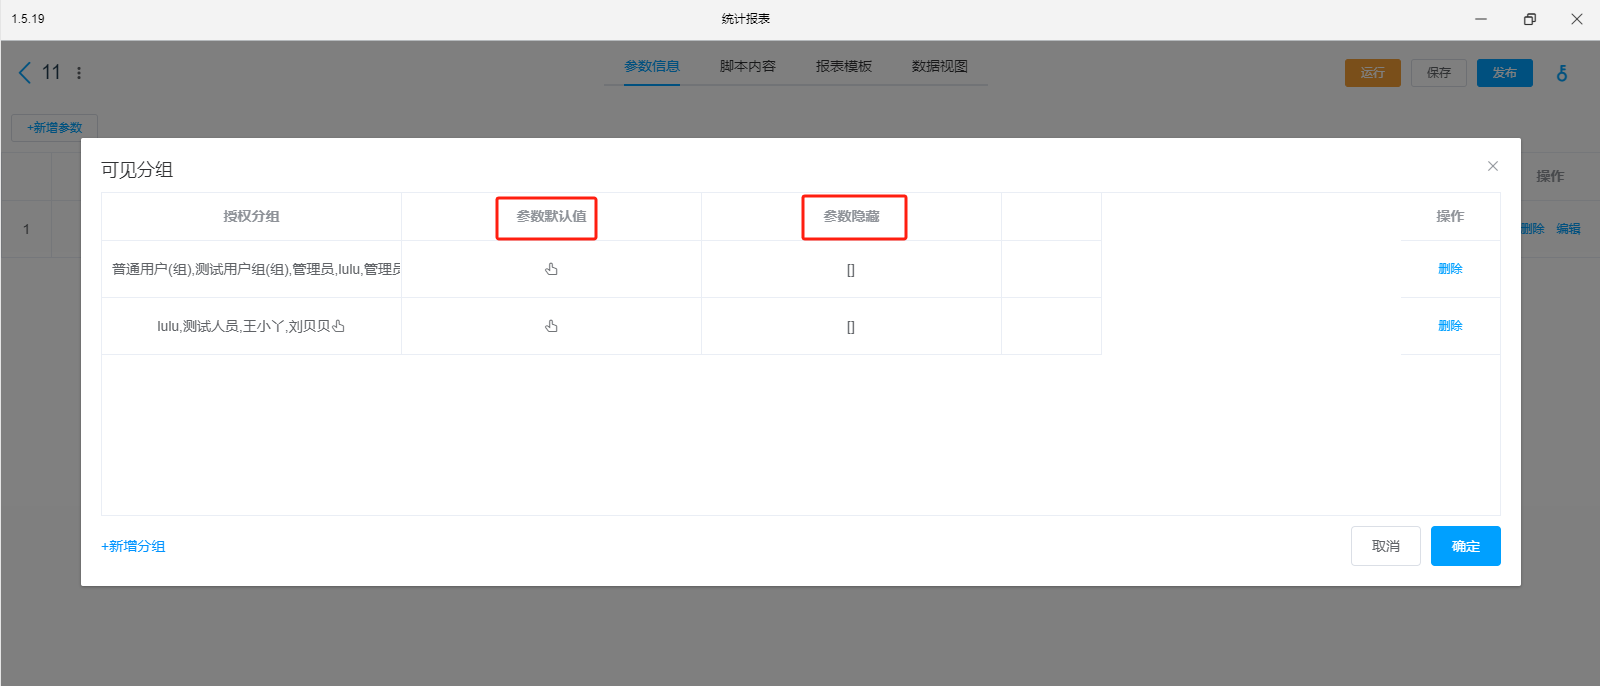
Task: Delete the lulu,测试人员 group row
Action: [x=1450, y=326]
